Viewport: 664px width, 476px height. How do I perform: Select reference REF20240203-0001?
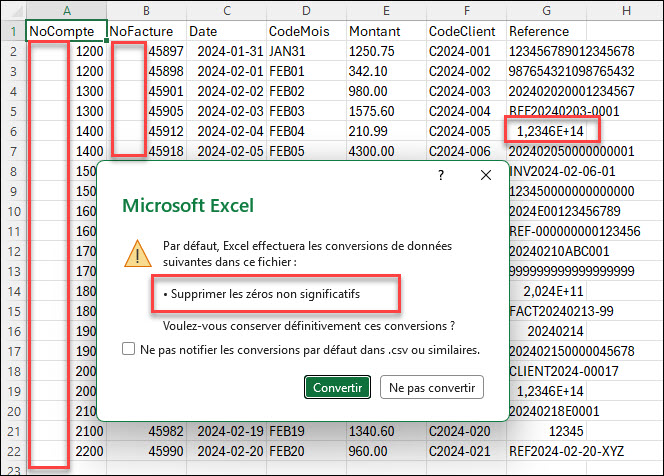coord(564,111)
